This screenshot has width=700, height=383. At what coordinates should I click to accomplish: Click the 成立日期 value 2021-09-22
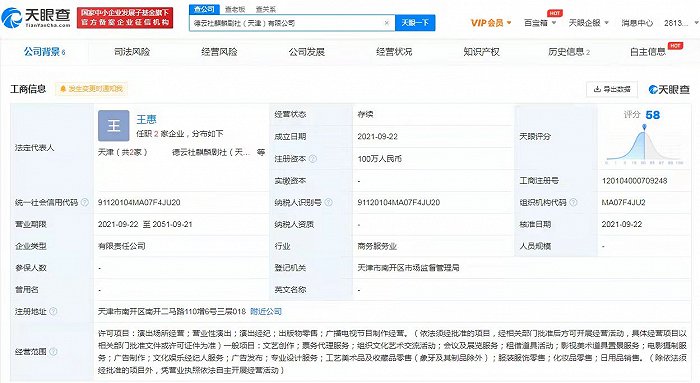[x=378, y=137]
